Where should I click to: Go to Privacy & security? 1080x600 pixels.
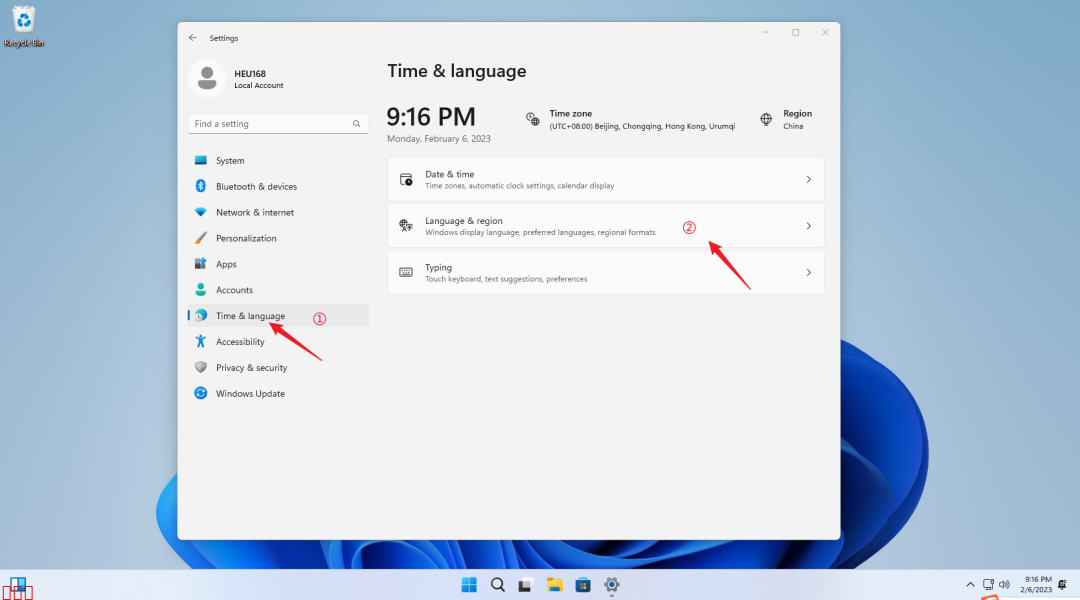click(x=278, y=367)
